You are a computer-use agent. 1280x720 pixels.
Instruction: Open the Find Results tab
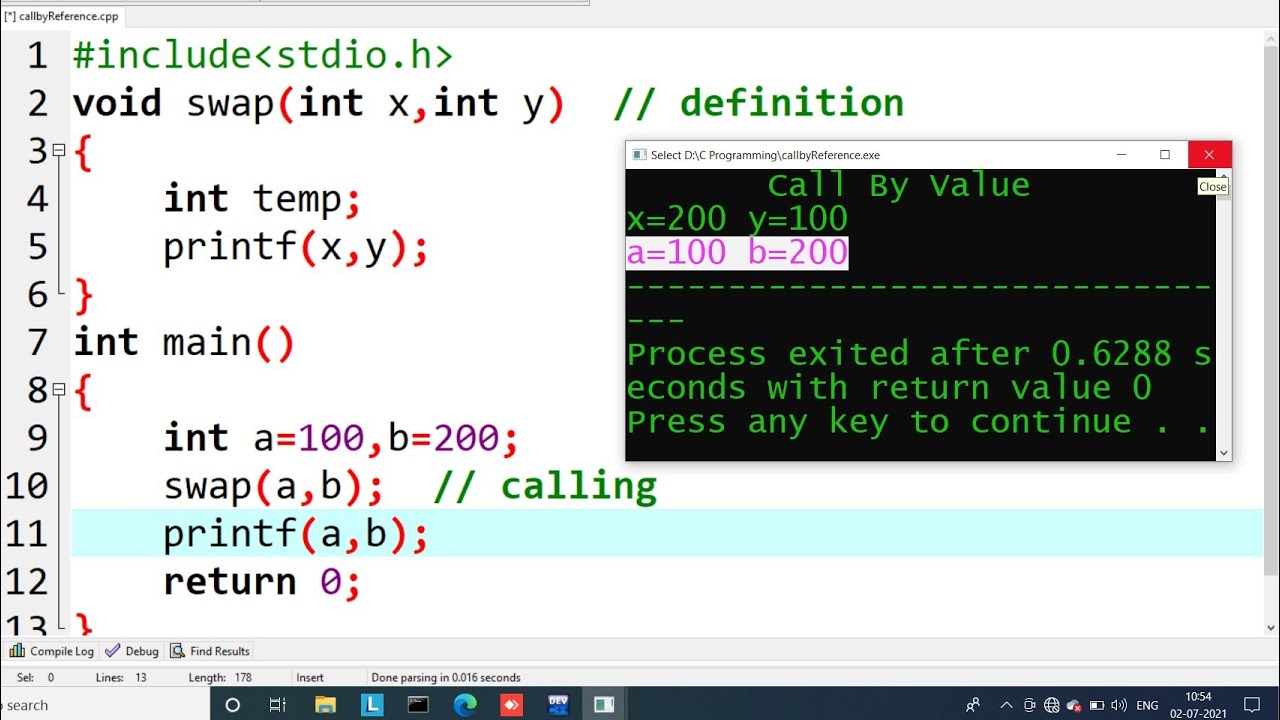[x=210, y=651]
